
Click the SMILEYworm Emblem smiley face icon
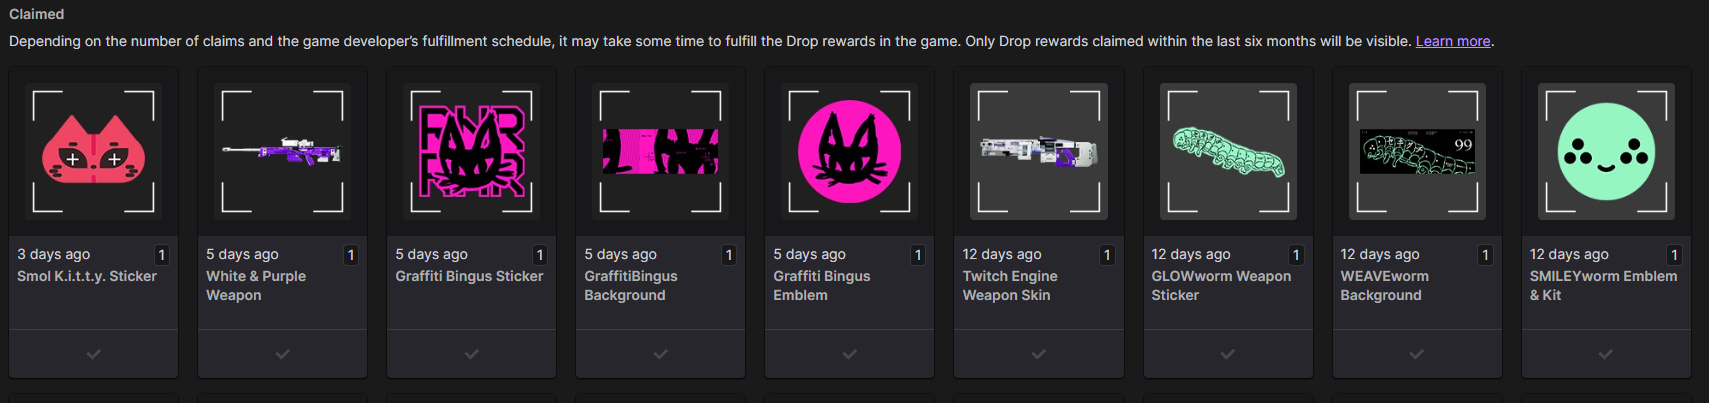pyautogui.click(x=1606, y=152)
